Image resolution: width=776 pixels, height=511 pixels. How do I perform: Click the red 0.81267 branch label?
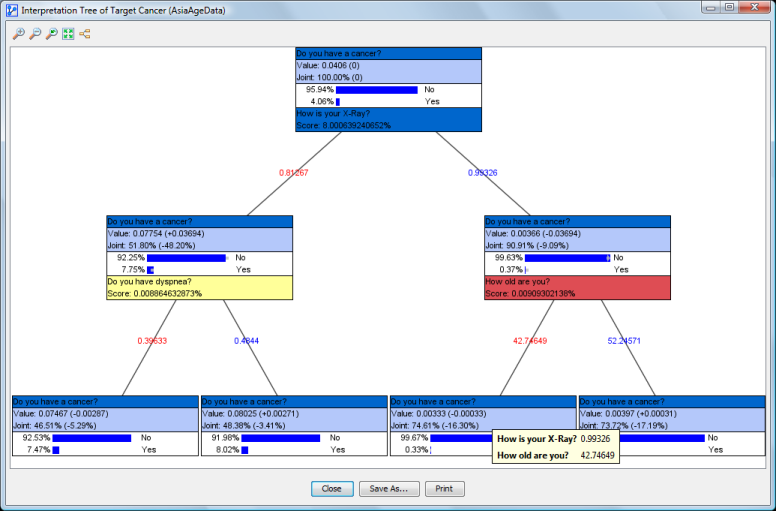pyautogui.click(x=293, y=173)
